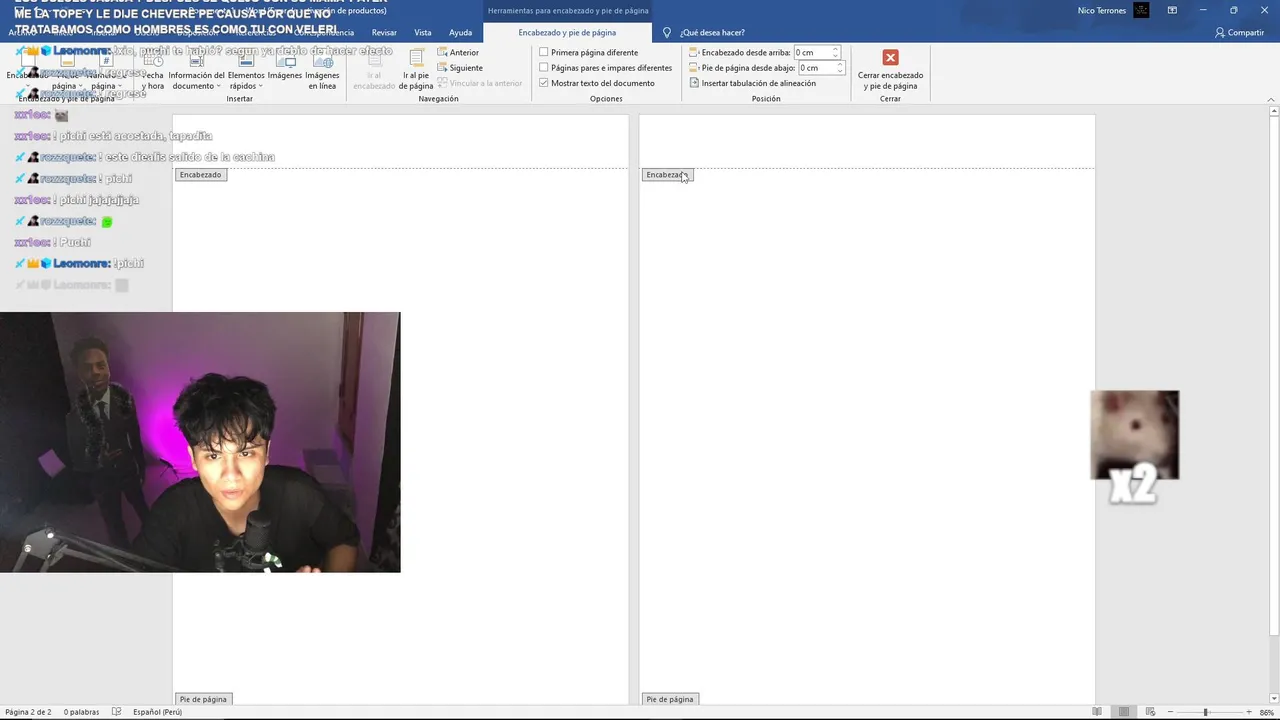Open proofing check icon in status bar
1280x720 pixels.
pos(117,712)
